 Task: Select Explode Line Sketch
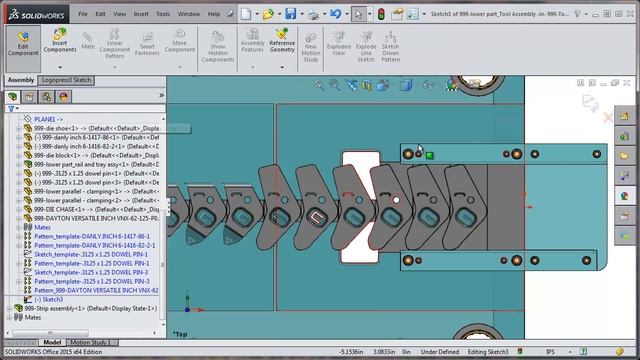(x=366, y=47)
